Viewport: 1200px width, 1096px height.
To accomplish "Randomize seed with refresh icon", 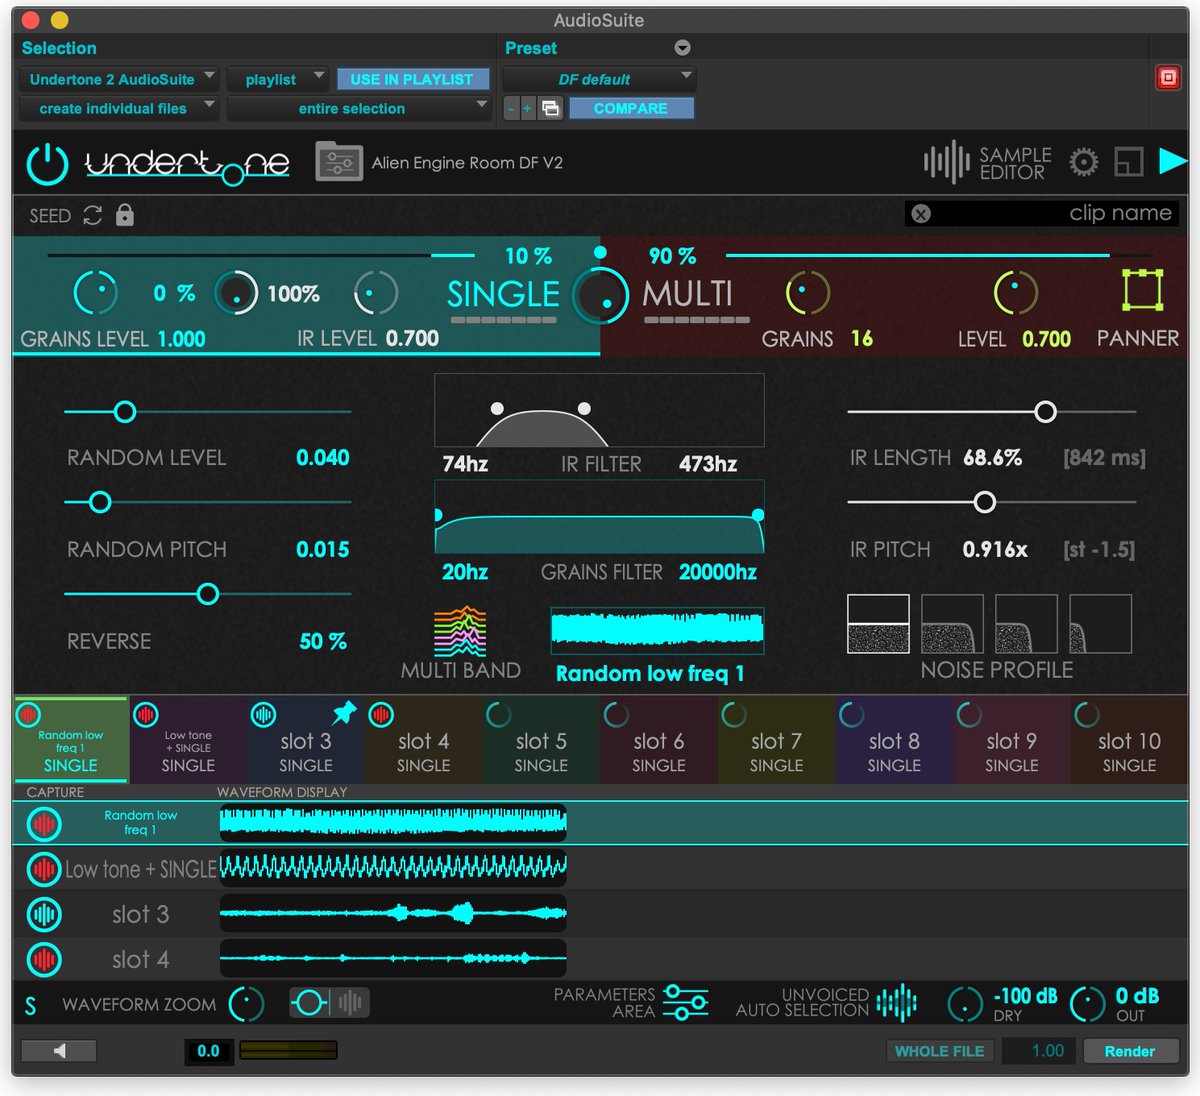I will pos(93,215).
